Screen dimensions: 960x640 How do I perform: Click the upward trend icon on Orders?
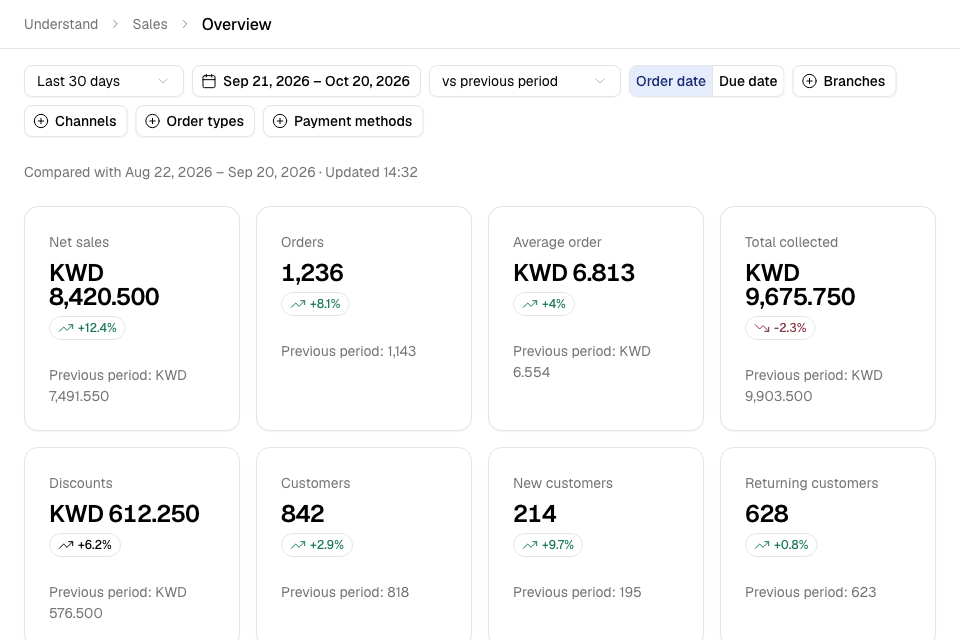pyautogui.click(x=298, y=304)
